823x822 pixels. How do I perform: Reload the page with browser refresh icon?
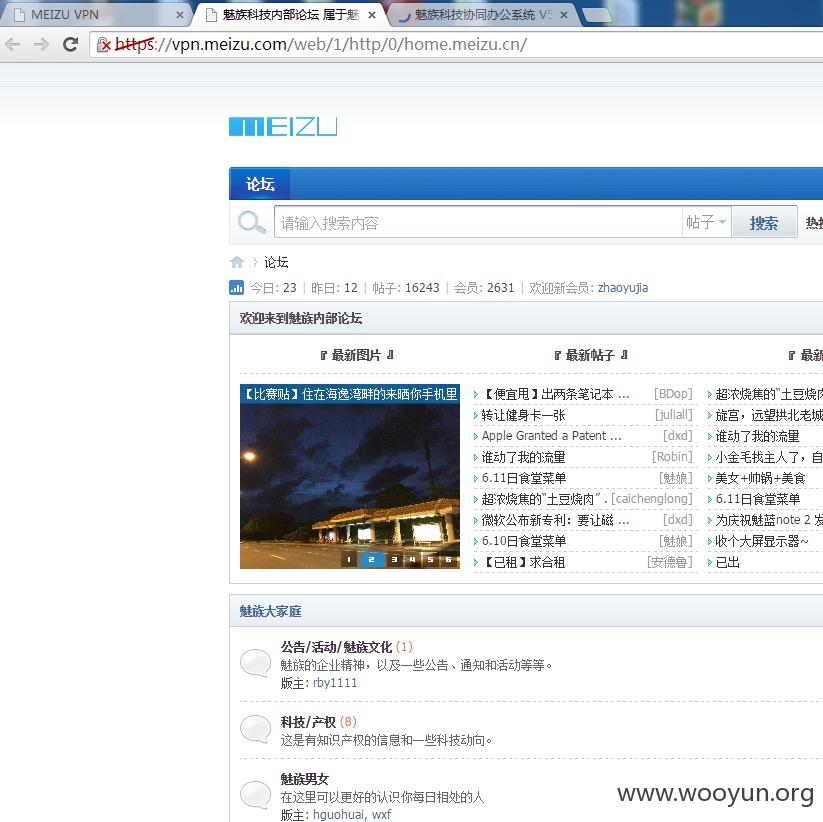tap(70, 45)
